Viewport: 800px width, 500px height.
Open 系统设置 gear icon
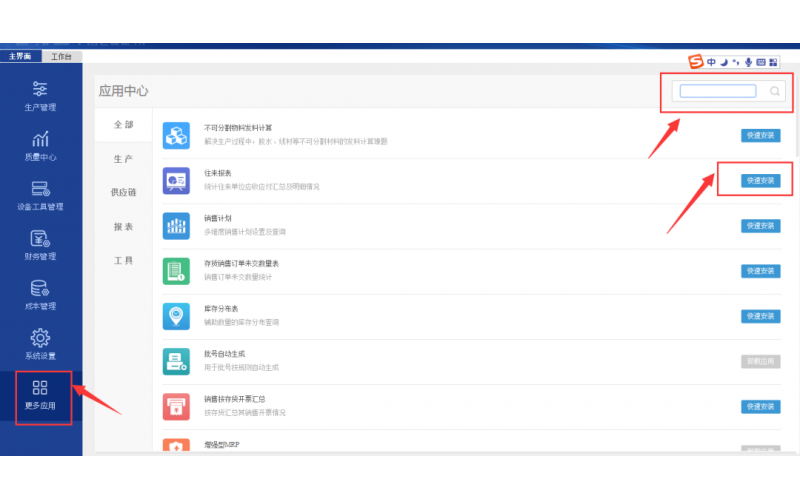pyautogui.click(x=41, y=344)
